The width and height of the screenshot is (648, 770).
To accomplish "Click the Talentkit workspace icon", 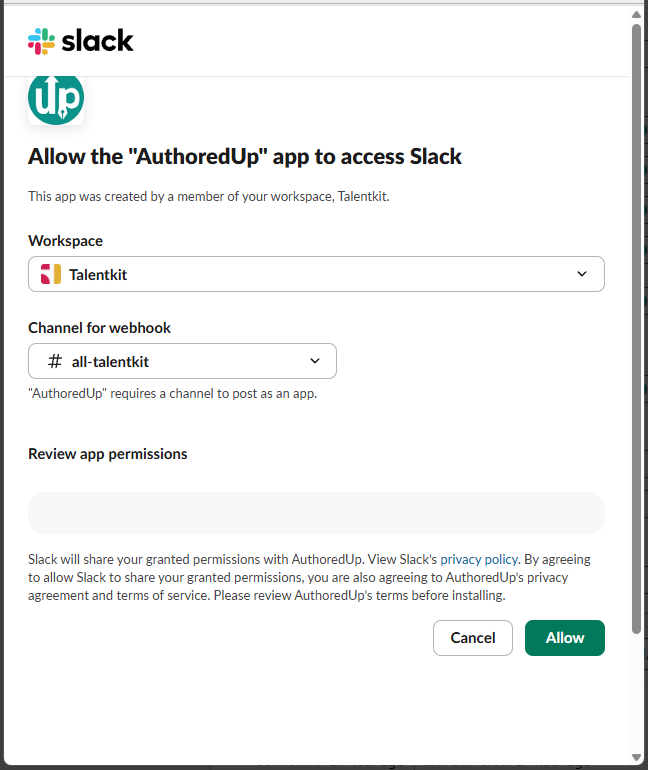I will click(x=51, y=274).
